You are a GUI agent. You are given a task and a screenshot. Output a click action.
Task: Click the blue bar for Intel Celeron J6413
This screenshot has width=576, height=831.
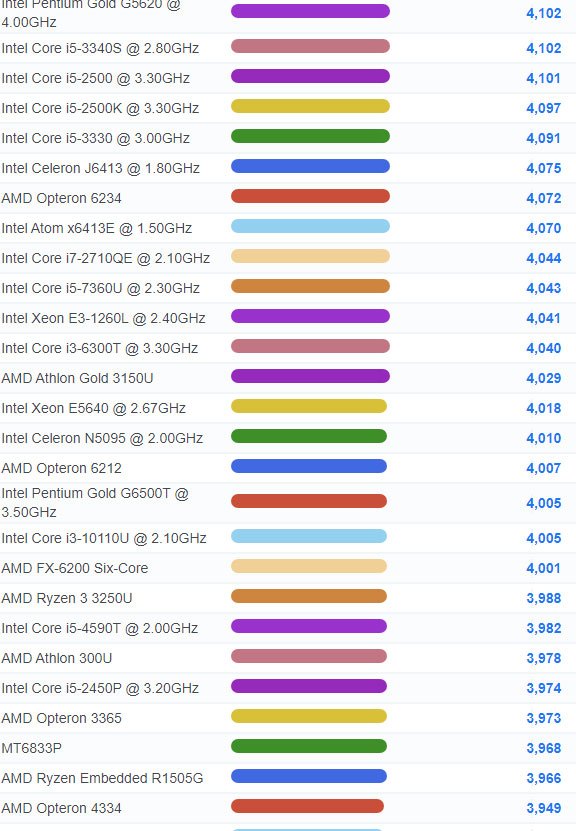(310, 166)
